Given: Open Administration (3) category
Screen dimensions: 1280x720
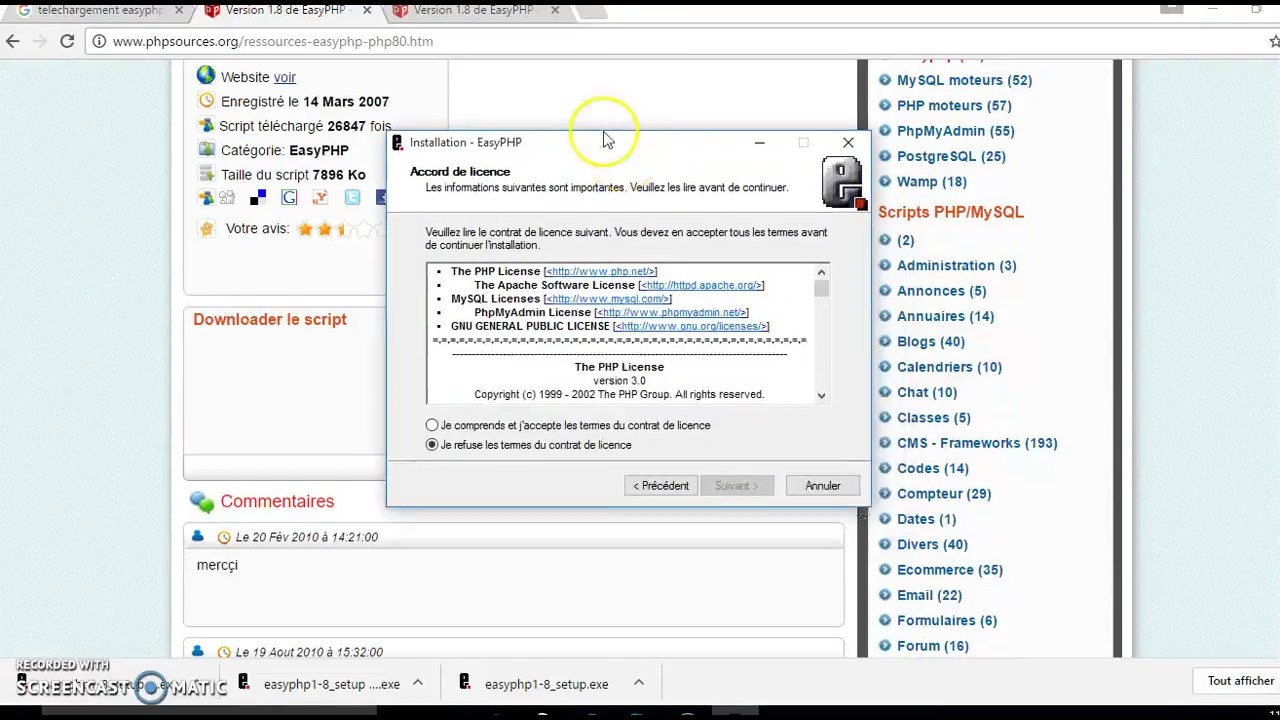Looking at the screenshot, I should [x=956, y=265].
